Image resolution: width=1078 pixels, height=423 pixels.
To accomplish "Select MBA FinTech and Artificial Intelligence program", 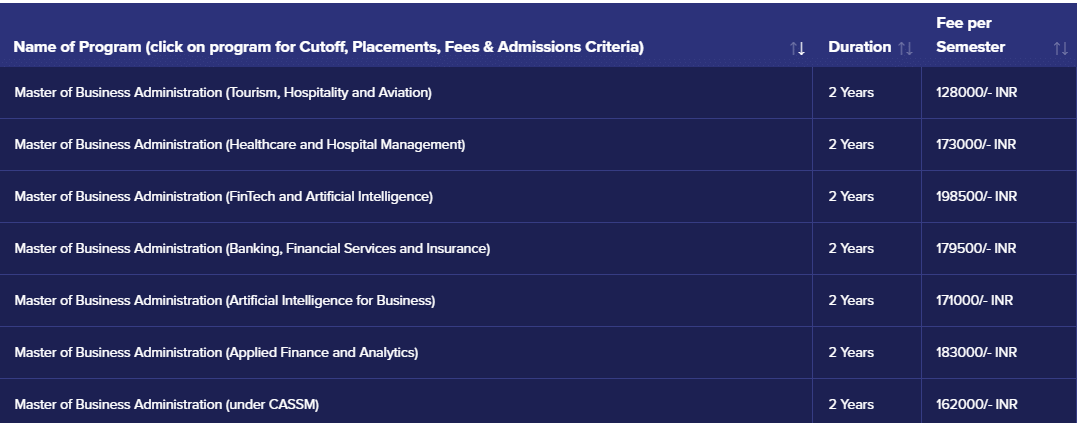I will 224,197.
